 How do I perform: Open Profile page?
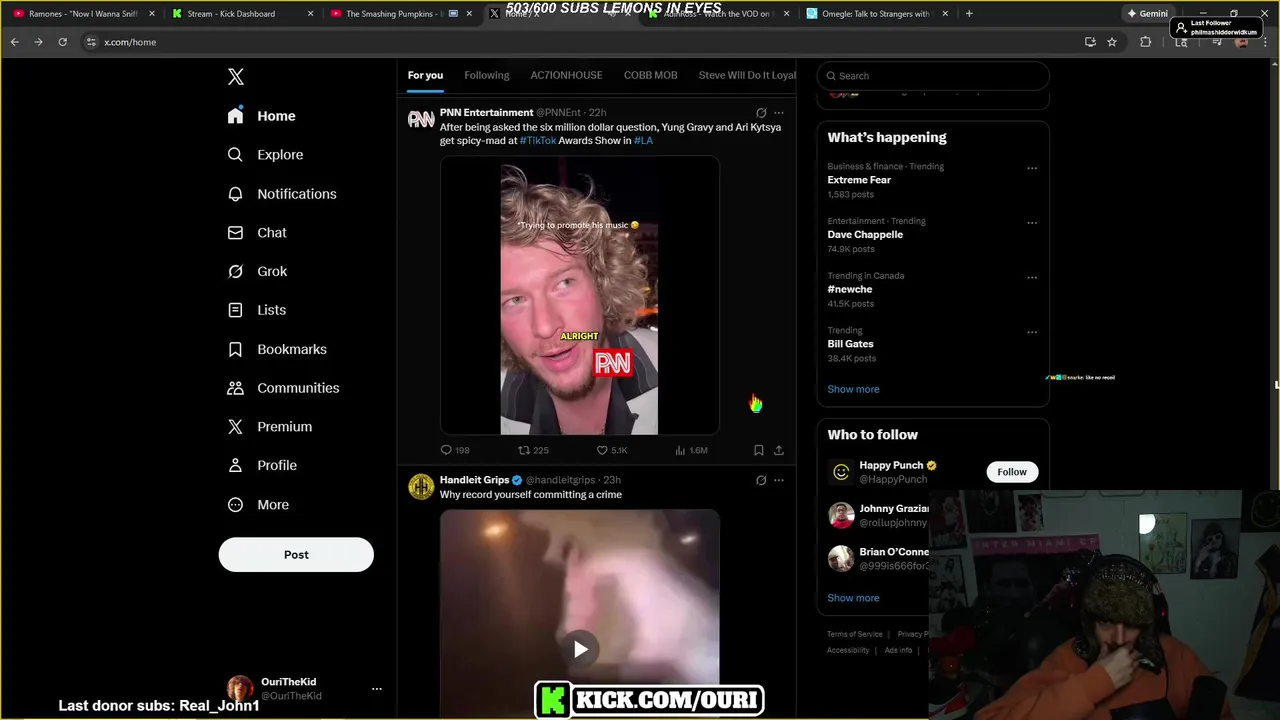262,466
